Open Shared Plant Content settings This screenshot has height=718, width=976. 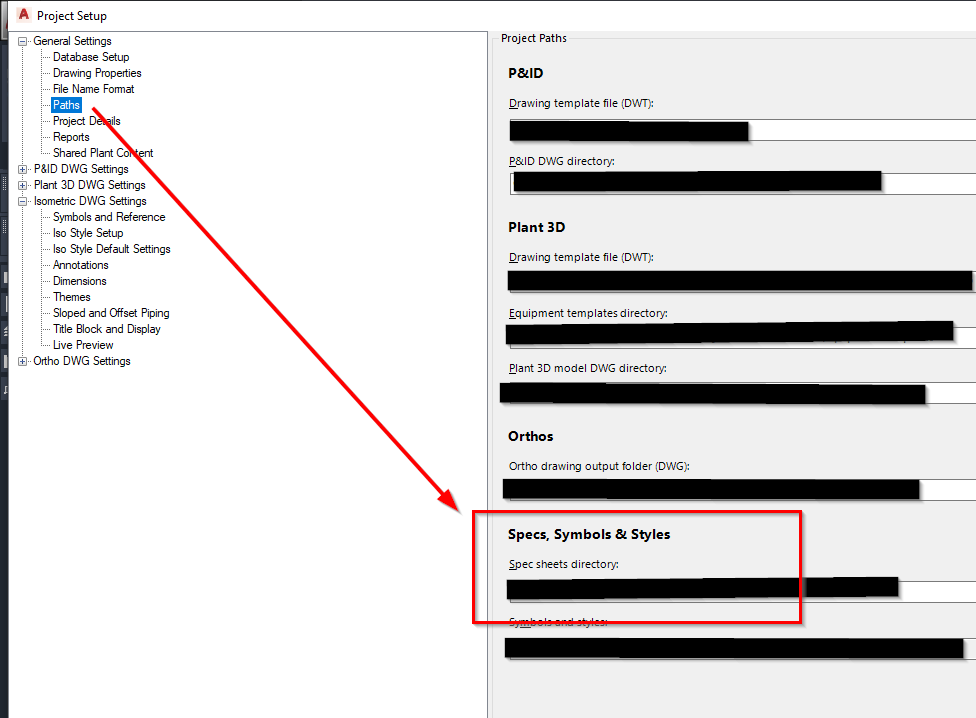103,152
